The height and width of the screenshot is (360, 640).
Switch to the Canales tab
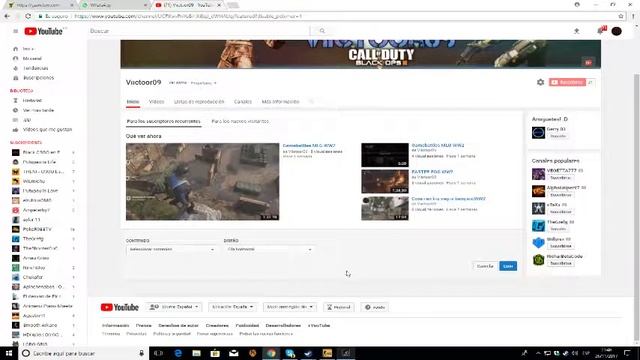pyautogui.click(x=243, y=102)
